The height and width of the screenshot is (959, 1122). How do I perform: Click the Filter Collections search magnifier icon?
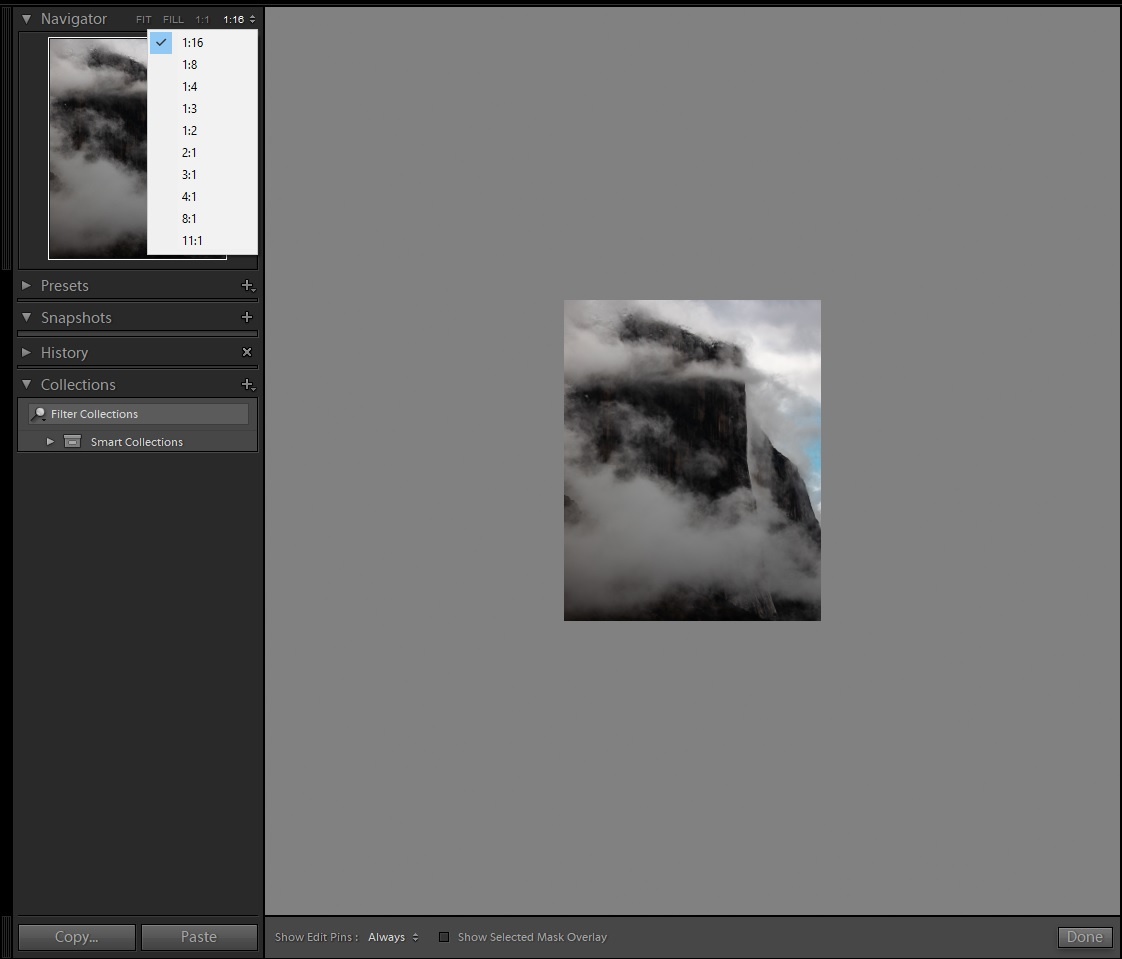(x=39, y=414)
